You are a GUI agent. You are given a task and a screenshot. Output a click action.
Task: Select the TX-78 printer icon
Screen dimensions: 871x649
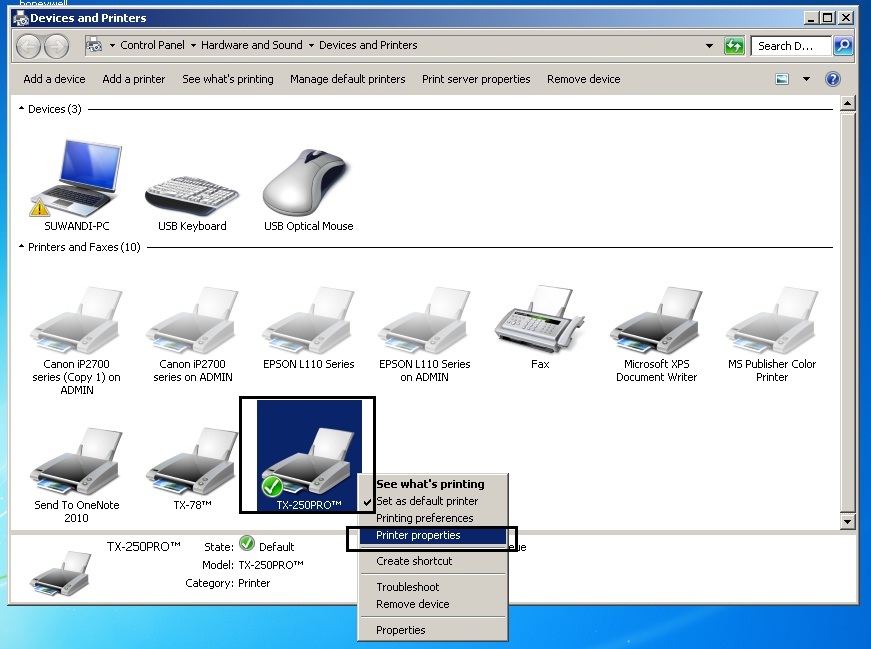192,460
